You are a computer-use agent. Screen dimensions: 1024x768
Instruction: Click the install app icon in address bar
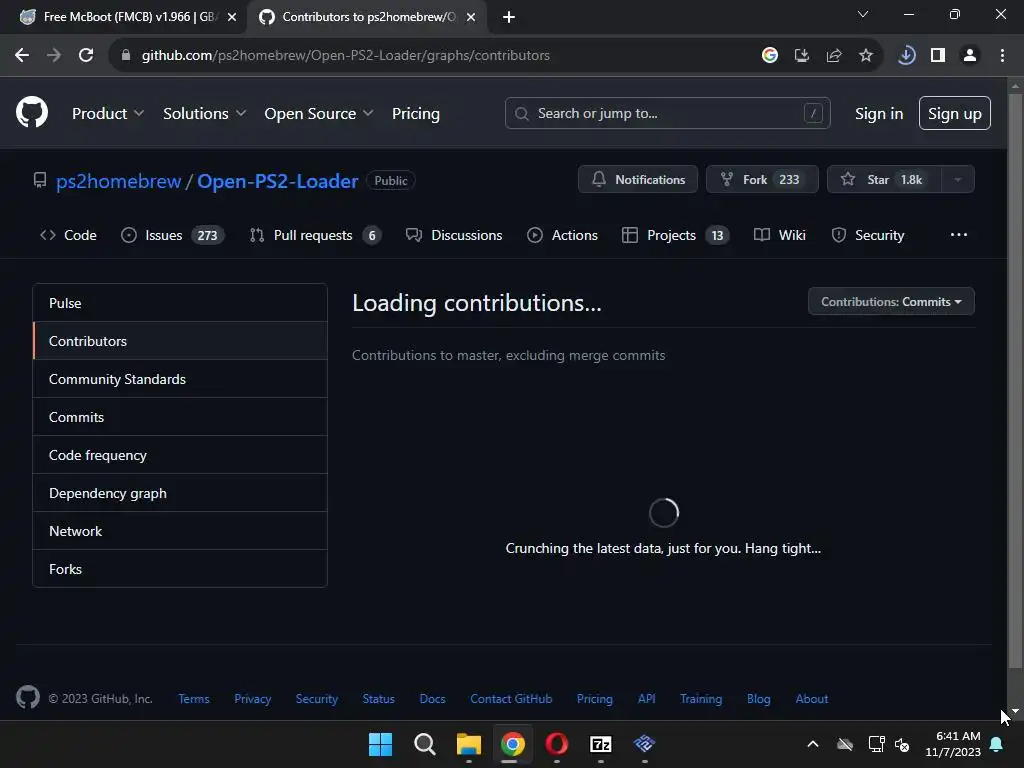(802, 56)
